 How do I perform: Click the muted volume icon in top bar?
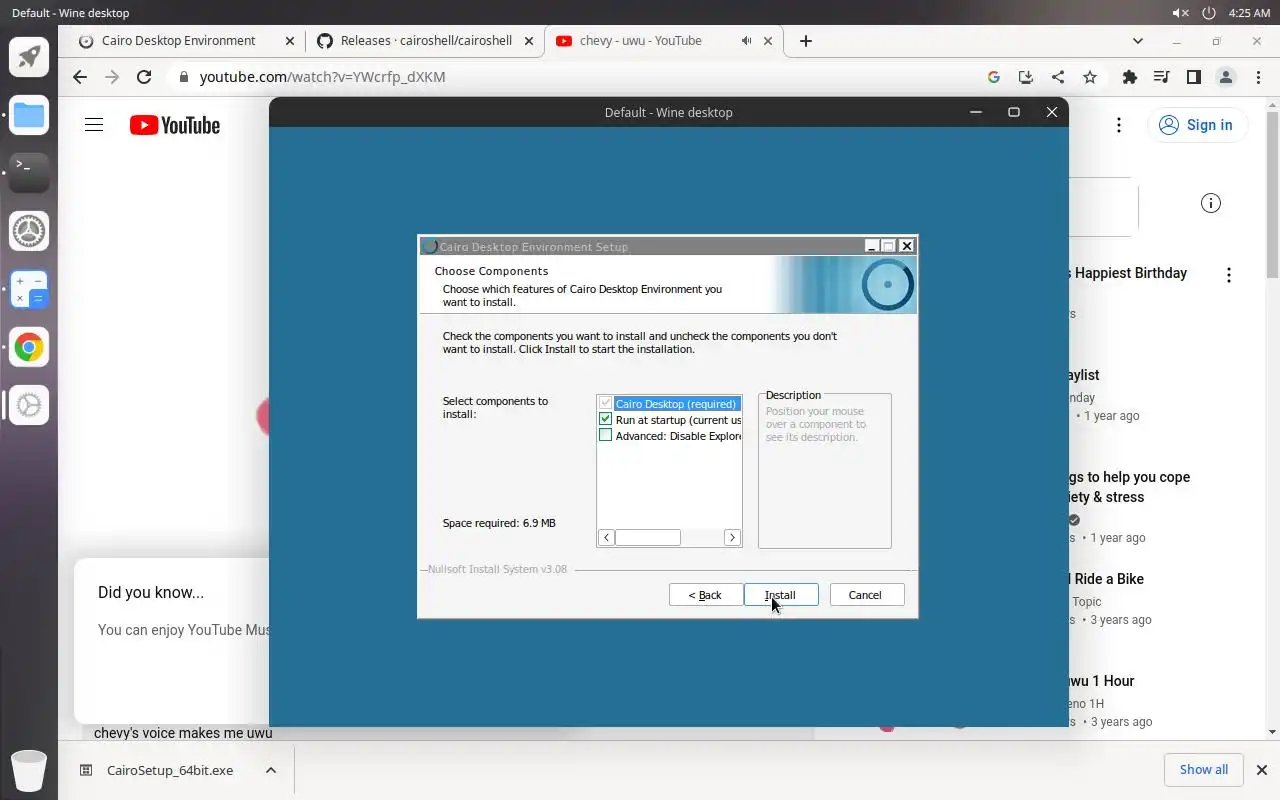pos(1181,13)
